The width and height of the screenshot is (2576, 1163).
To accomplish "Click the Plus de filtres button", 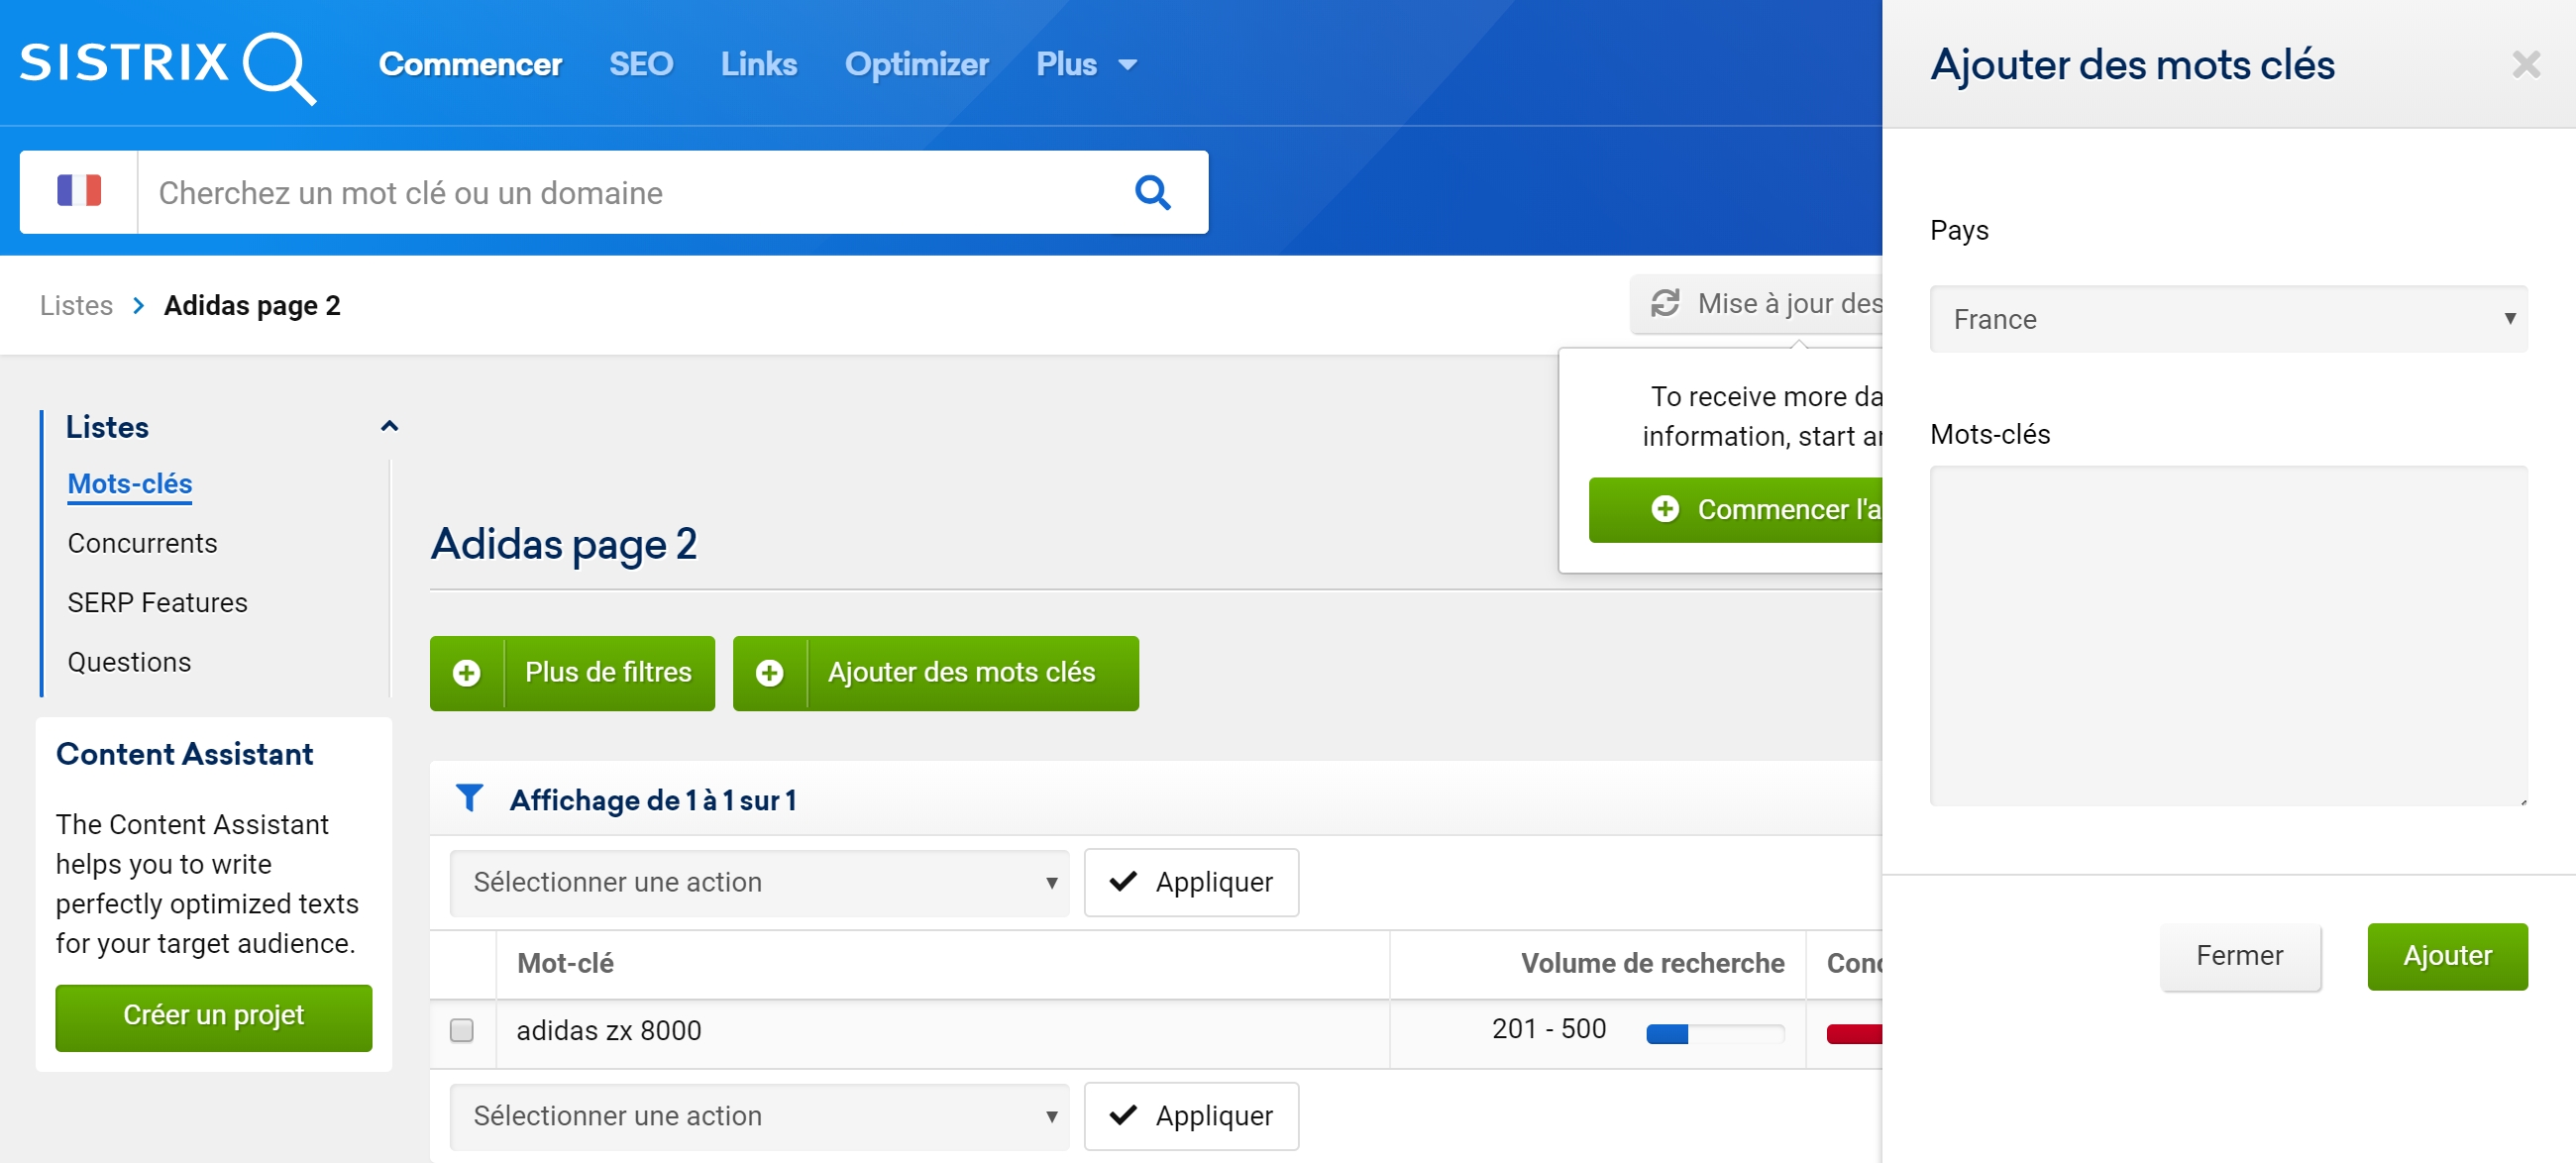I will click(572, 673).
